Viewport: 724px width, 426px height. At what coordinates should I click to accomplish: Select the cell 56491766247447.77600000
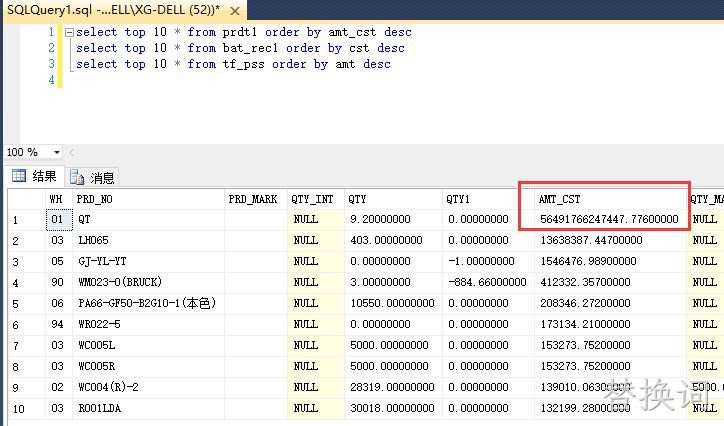click(610, 219)
